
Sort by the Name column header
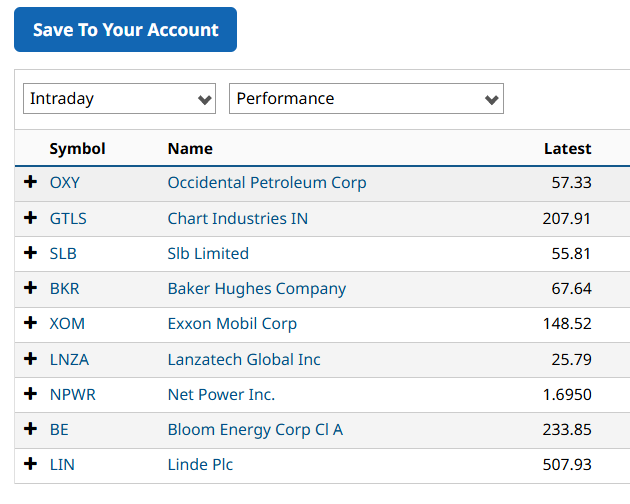(190, 148)
